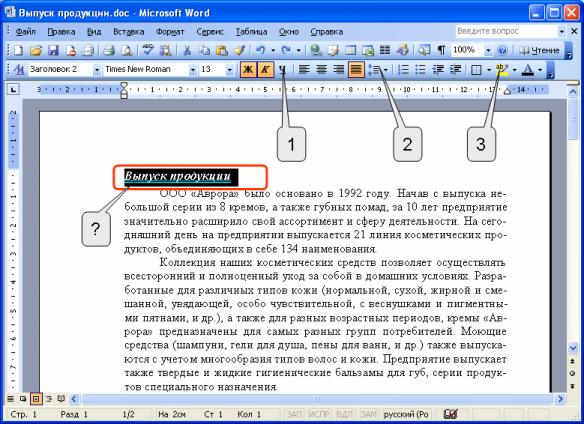Expand the undo history dropdown arrow
Screen dimensions: 584x424
[x=273, y=50]
